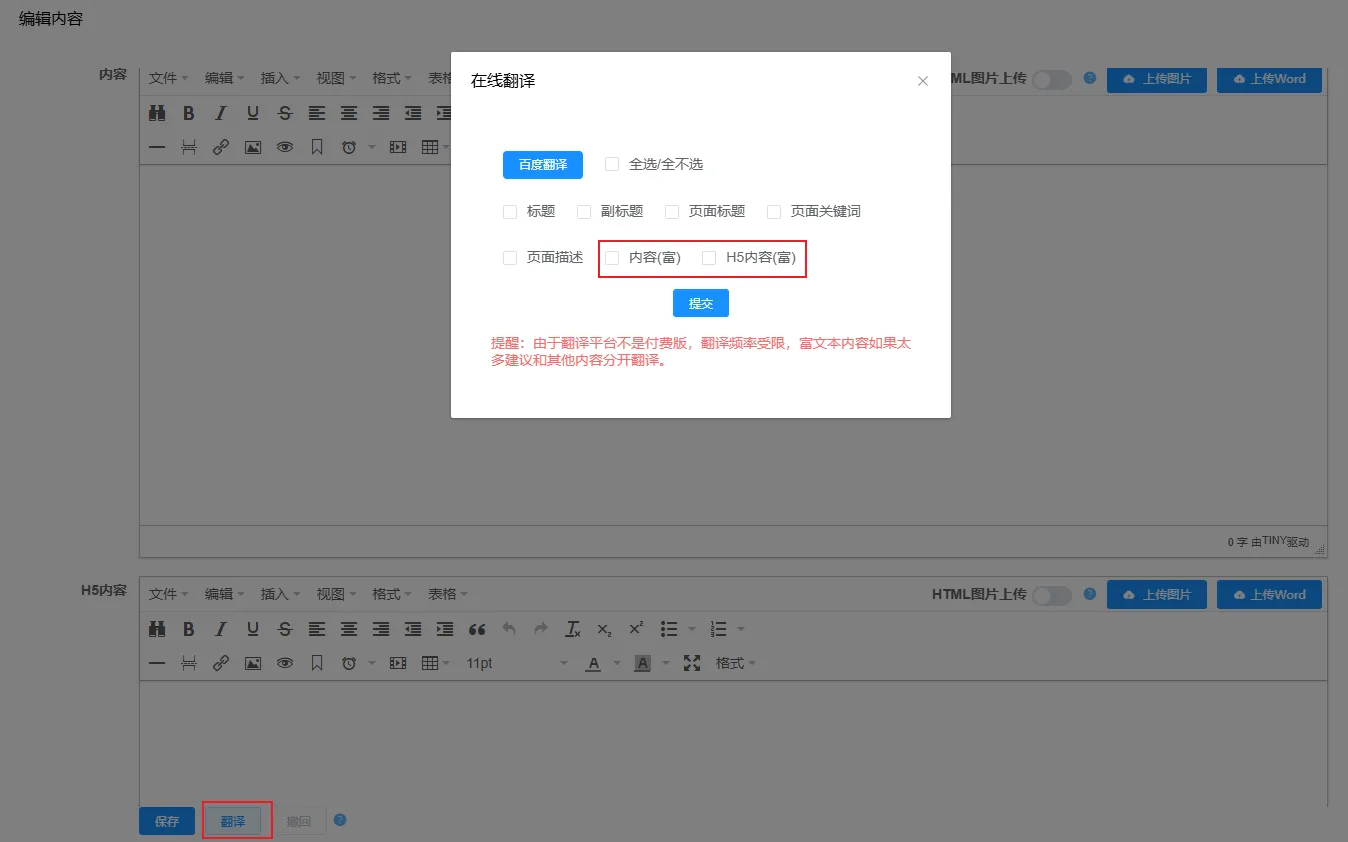
Task: Click find and replace binoculars in H5内容 editor
Action: [157, 629]
